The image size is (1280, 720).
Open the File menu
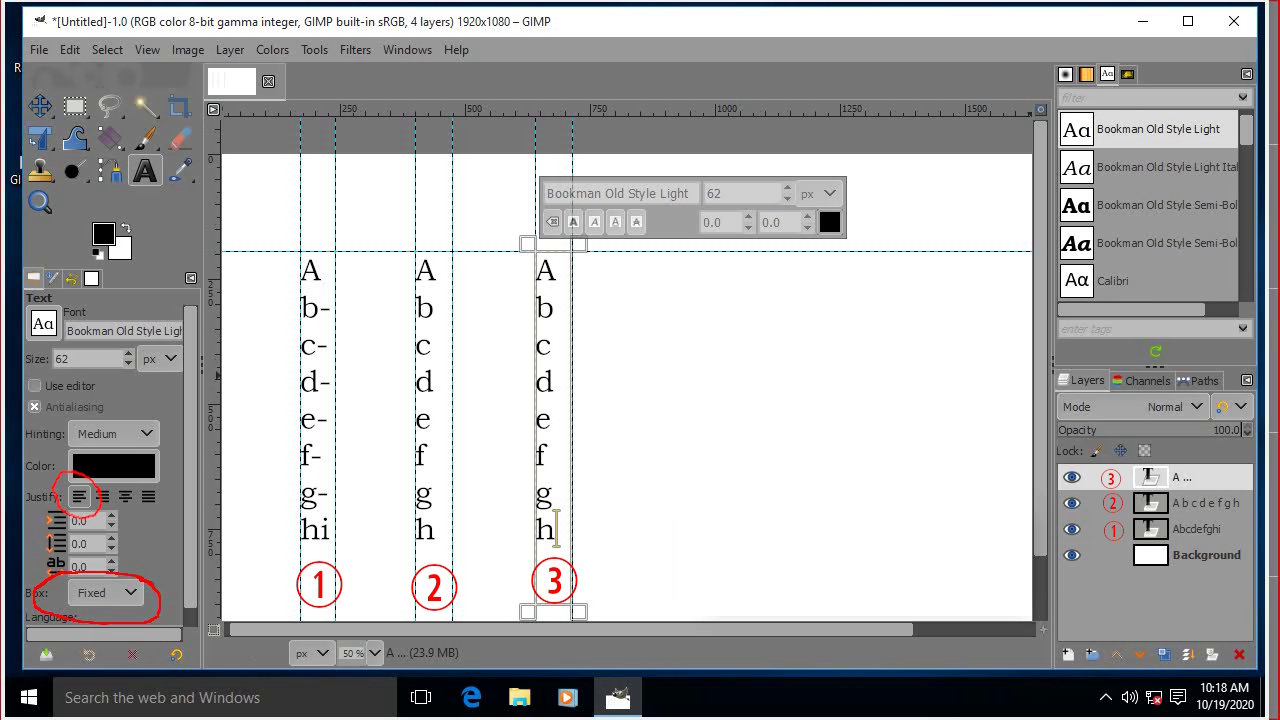[39, 50]
